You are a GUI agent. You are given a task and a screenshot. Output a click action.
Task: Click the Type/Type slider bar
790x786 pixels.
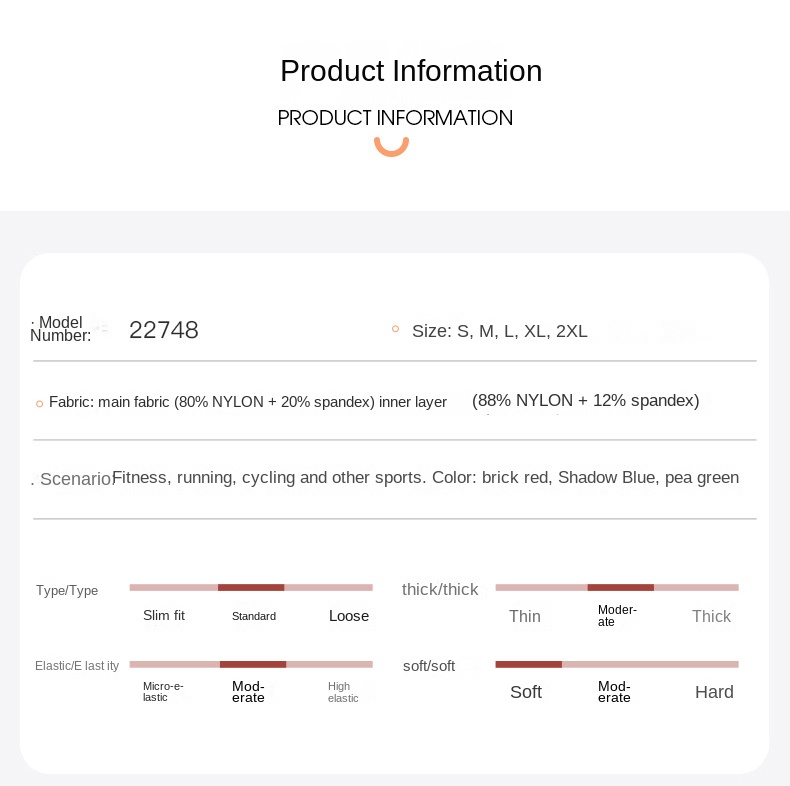(x=251, y=587)
